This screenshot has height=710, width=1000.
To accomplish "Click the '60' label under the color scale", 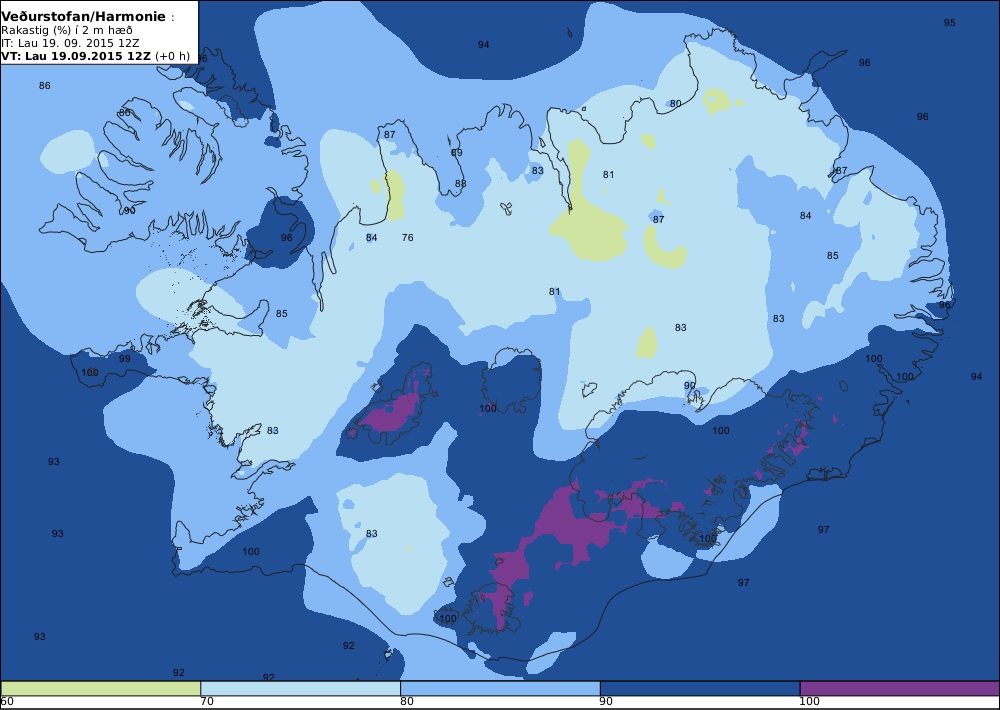I will click(x=7, y=702).
